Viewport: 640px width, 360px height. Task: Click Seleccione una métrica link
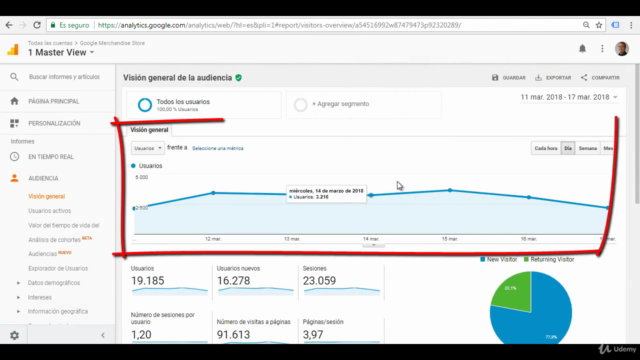click(218, 149)
